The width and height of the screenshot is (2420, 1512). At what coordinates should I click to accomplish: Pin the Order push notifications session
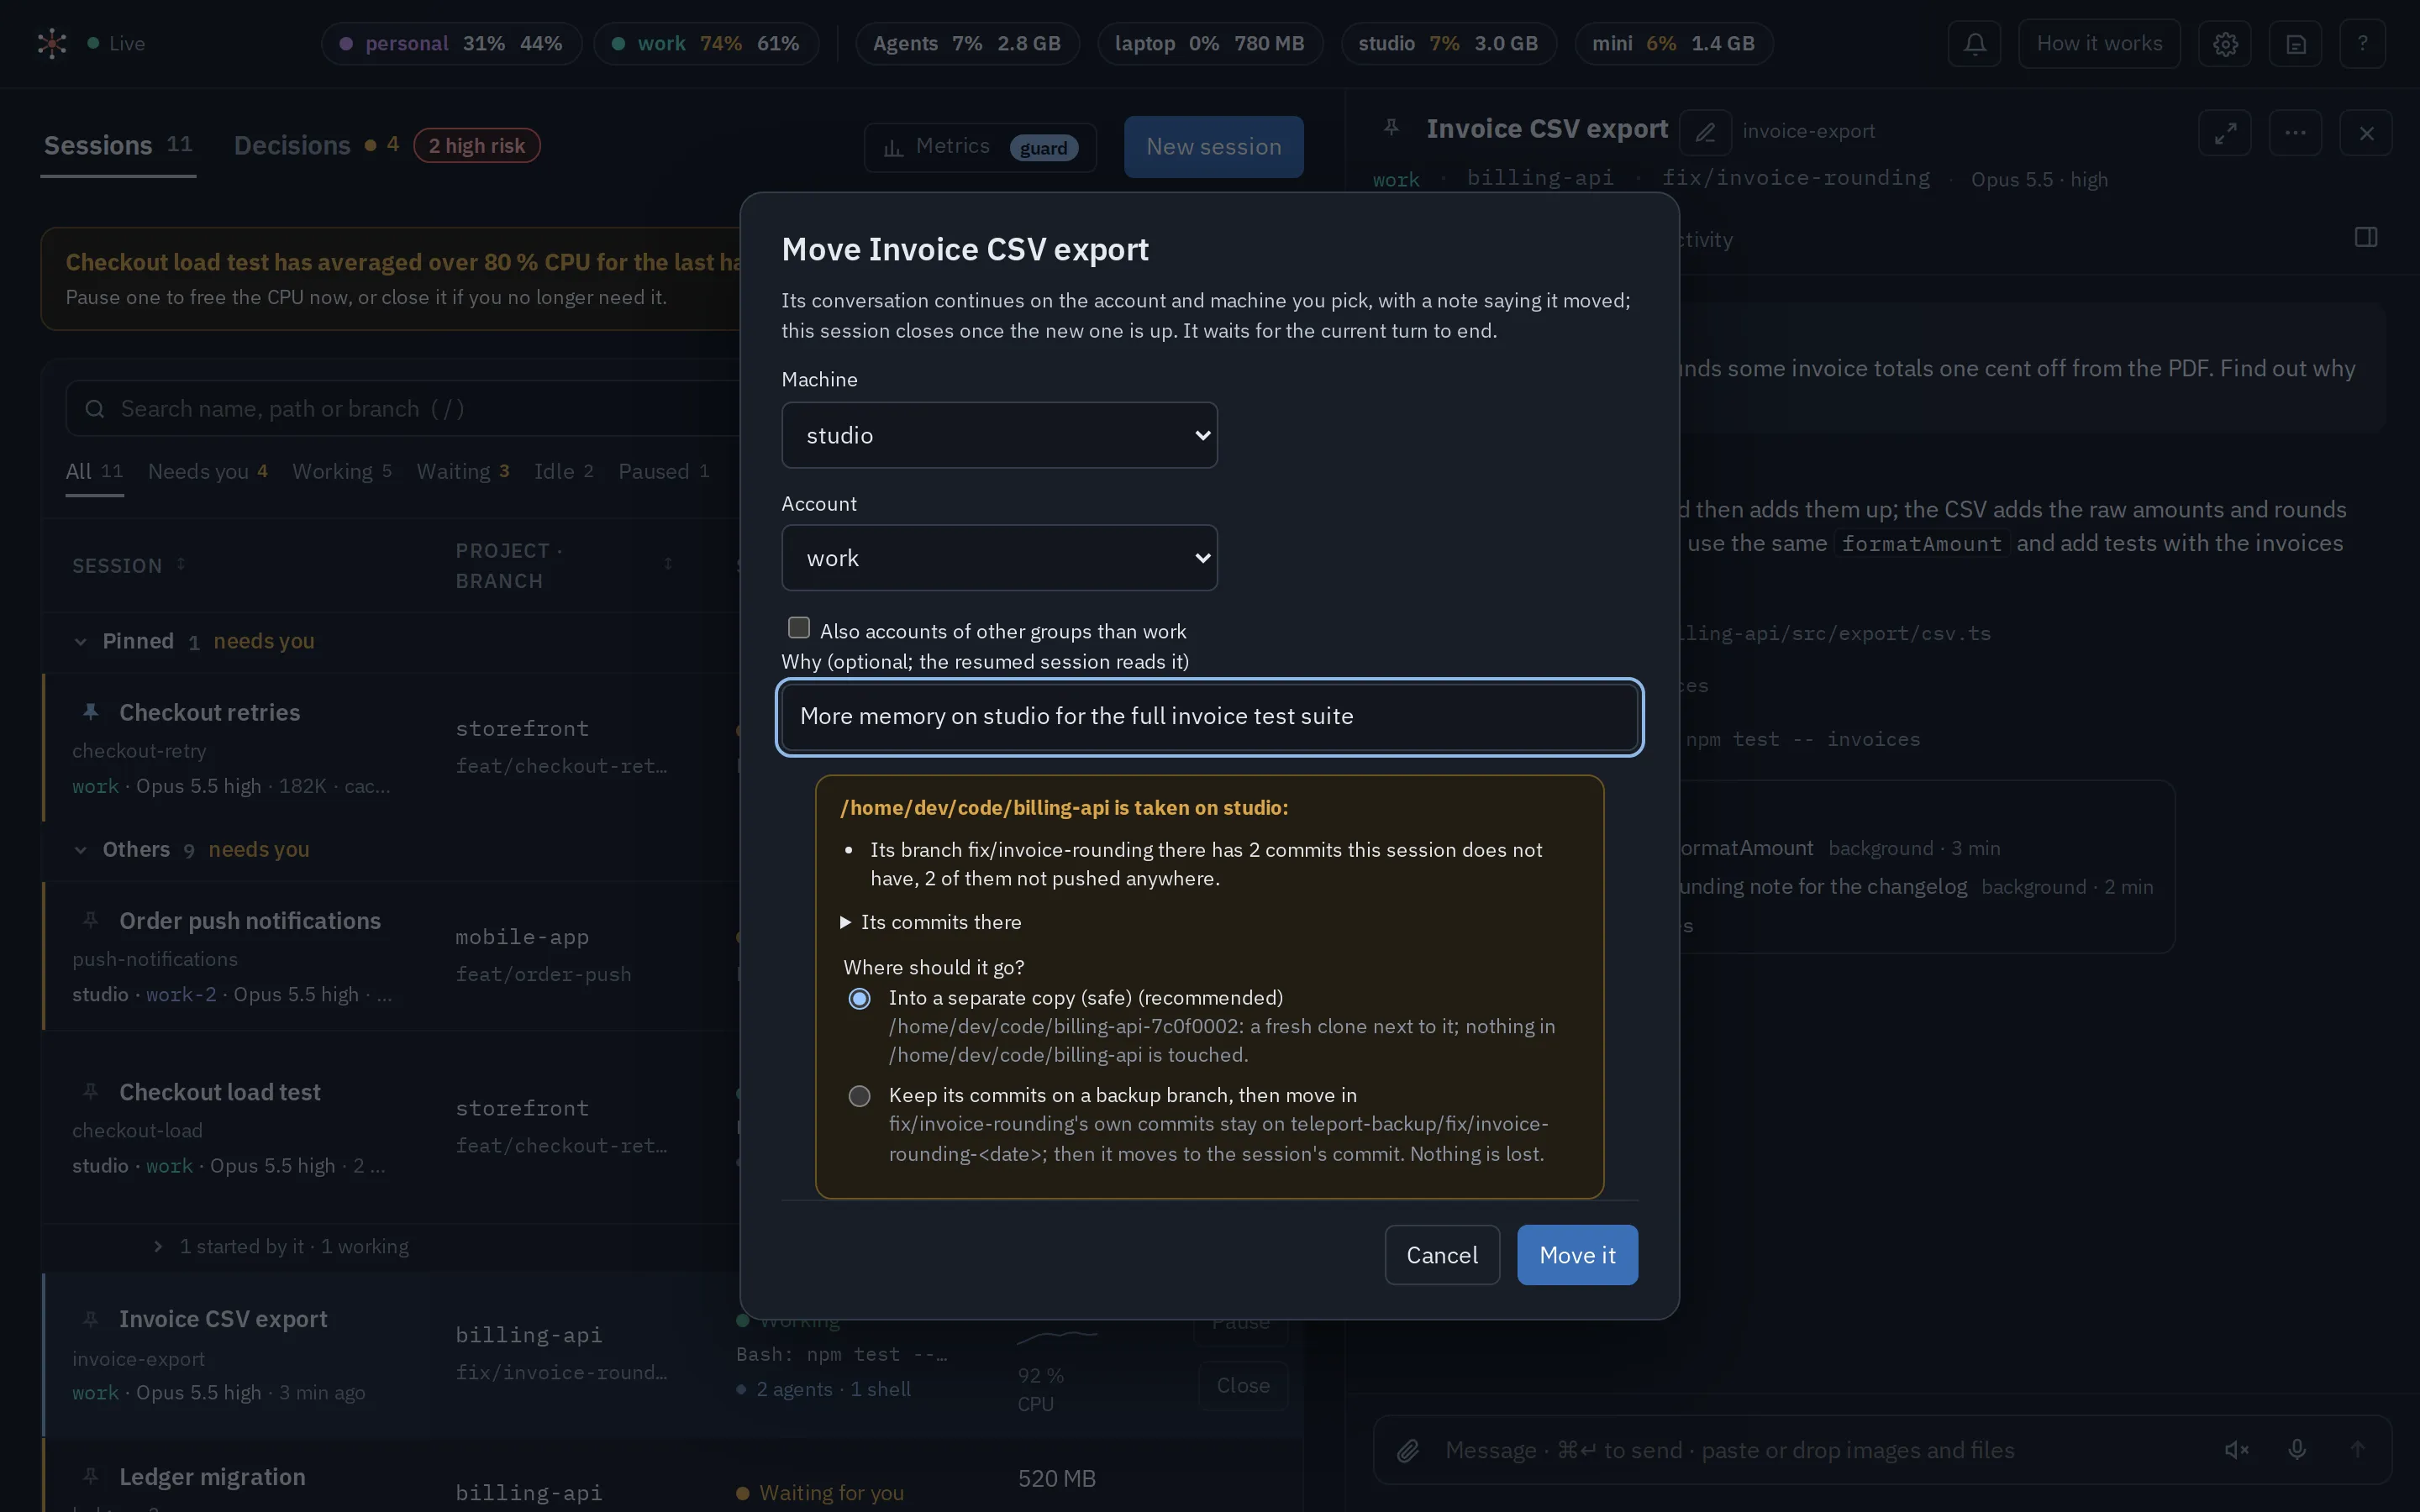91,920
